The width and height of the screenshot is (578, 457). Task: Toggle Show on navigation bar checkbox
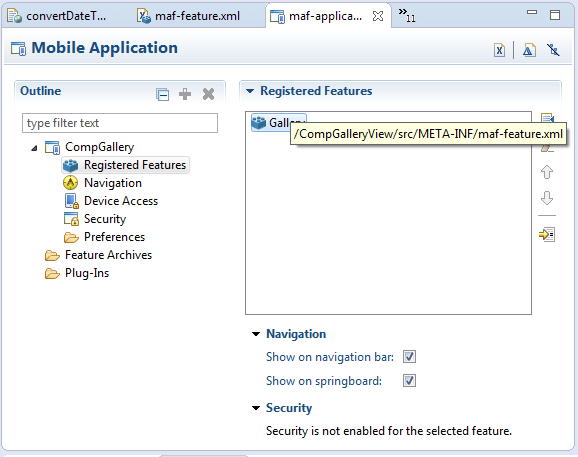pyautogui.click(x=409, y=357)
